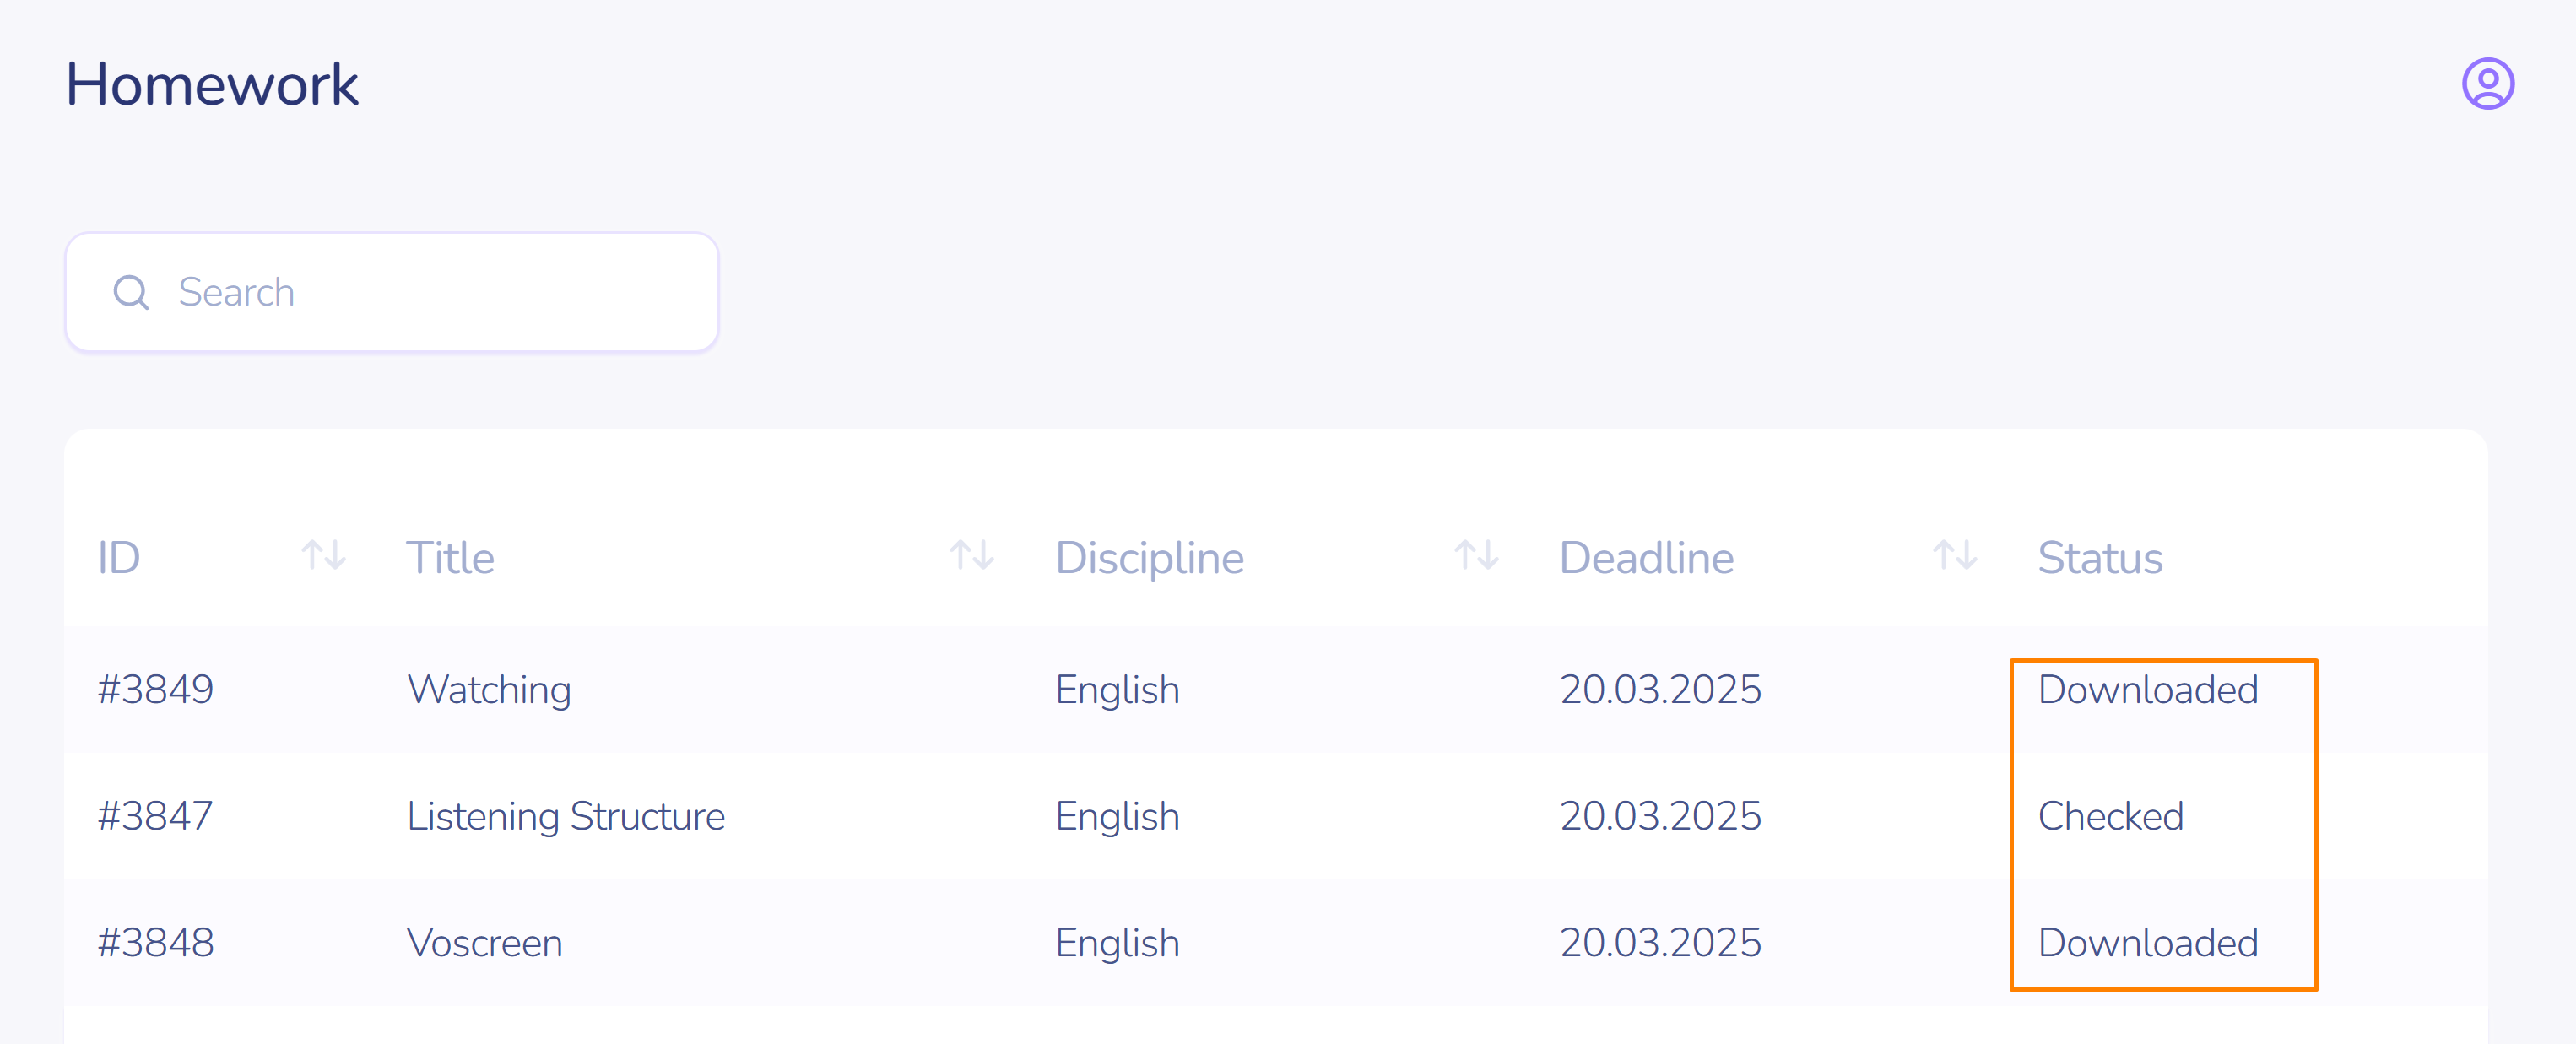Open the user profile icon
Image resolution: width=2576 pixels, height=1044 pixels.
click(2487, 83)
